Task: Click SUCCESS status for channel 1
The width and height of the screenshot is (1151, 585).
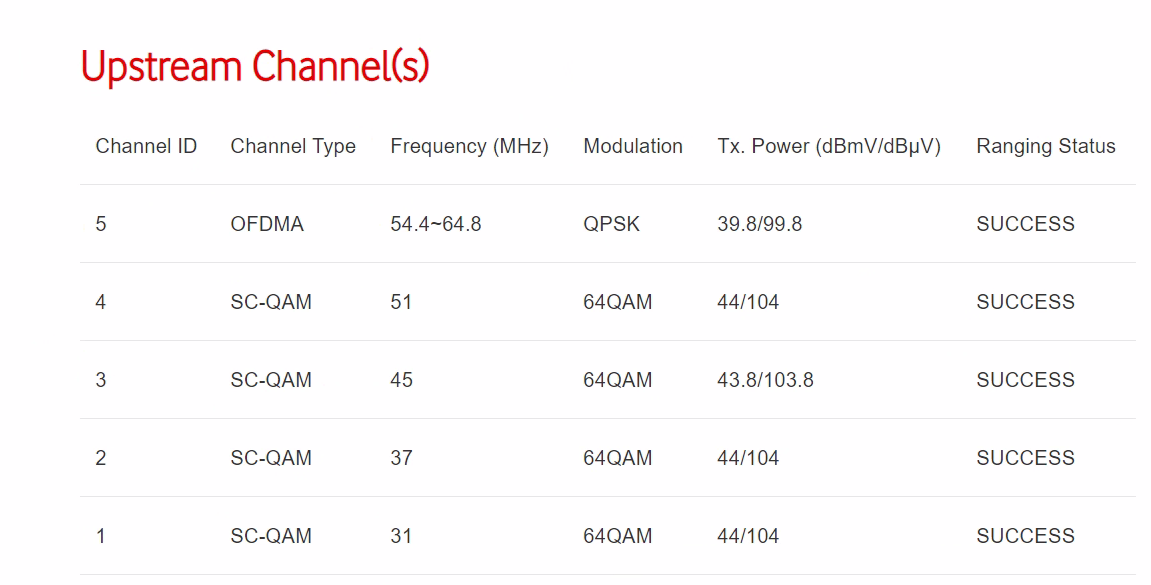Action: 1025,536
